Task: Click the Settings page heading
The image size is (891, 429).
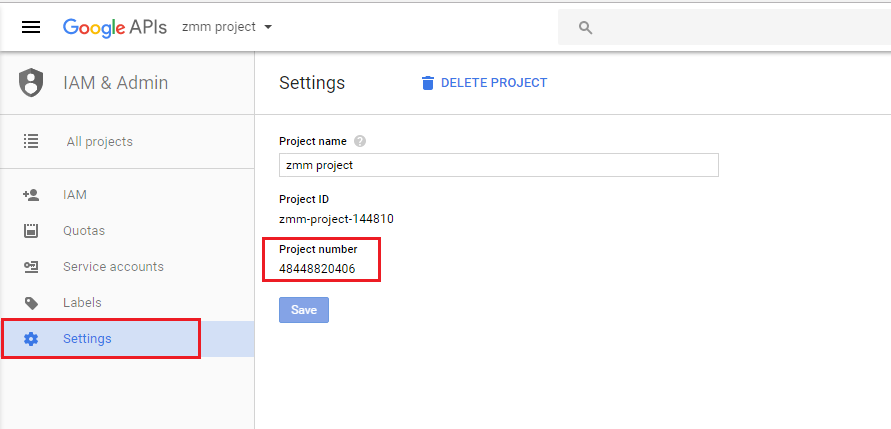Action: coord(312,83)
